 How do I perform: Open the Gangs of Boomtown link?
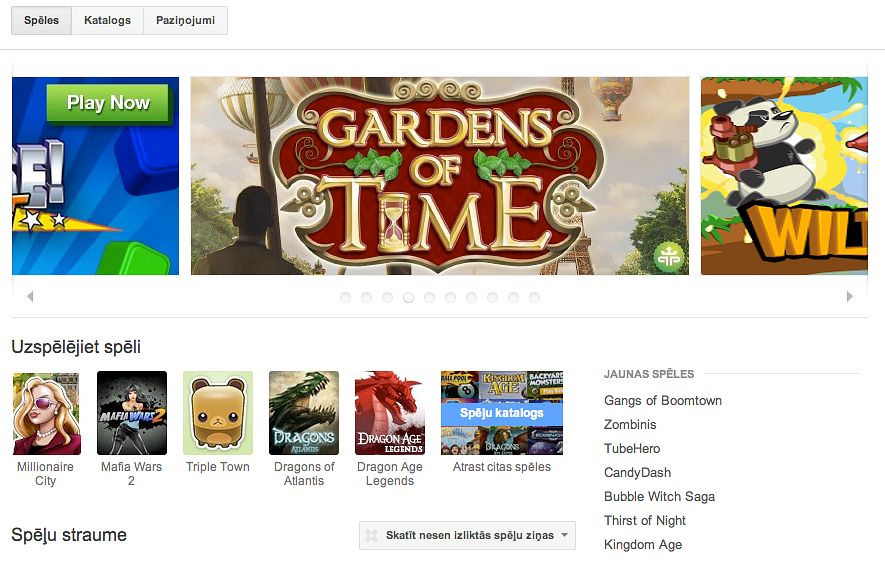(663, 401)
